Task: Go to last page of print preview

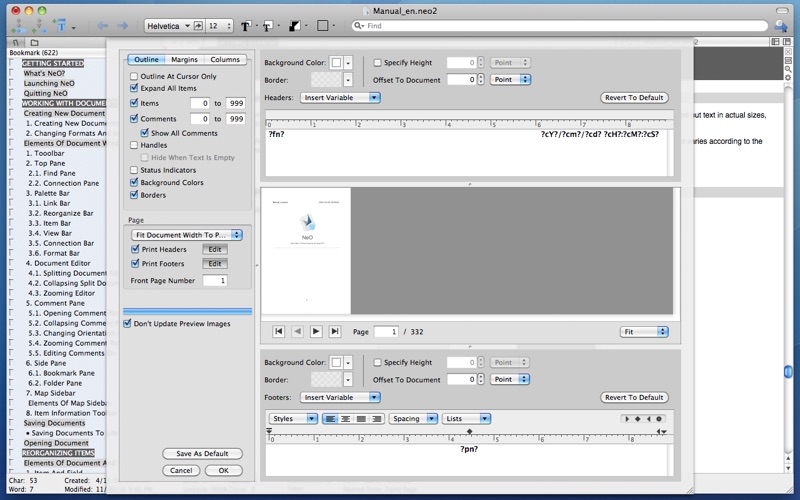Action: (x=335, y=332)
